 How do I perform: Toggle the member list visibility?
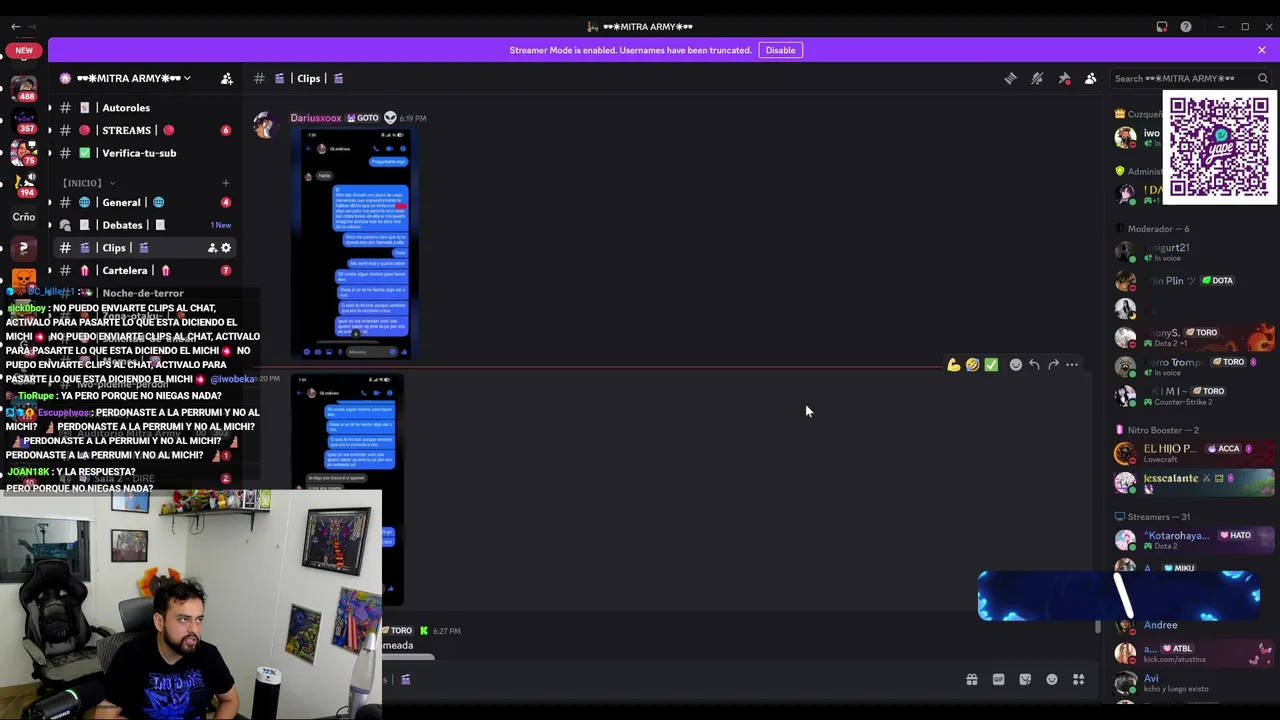tap(1091, 78)
